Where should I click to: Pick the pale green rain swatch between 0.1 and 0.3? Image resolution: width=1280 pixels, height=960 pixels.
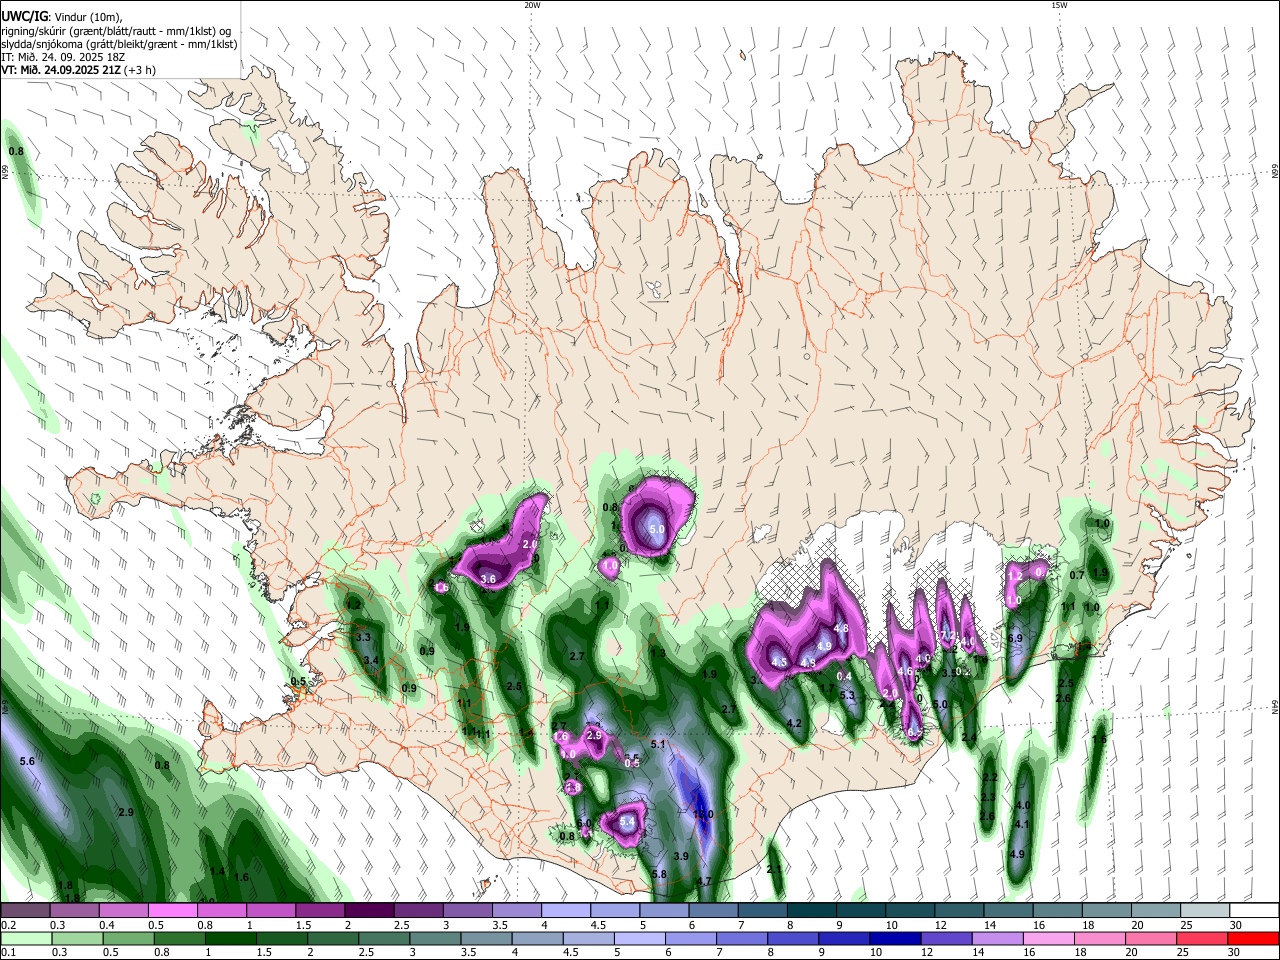tap(26, 938)
